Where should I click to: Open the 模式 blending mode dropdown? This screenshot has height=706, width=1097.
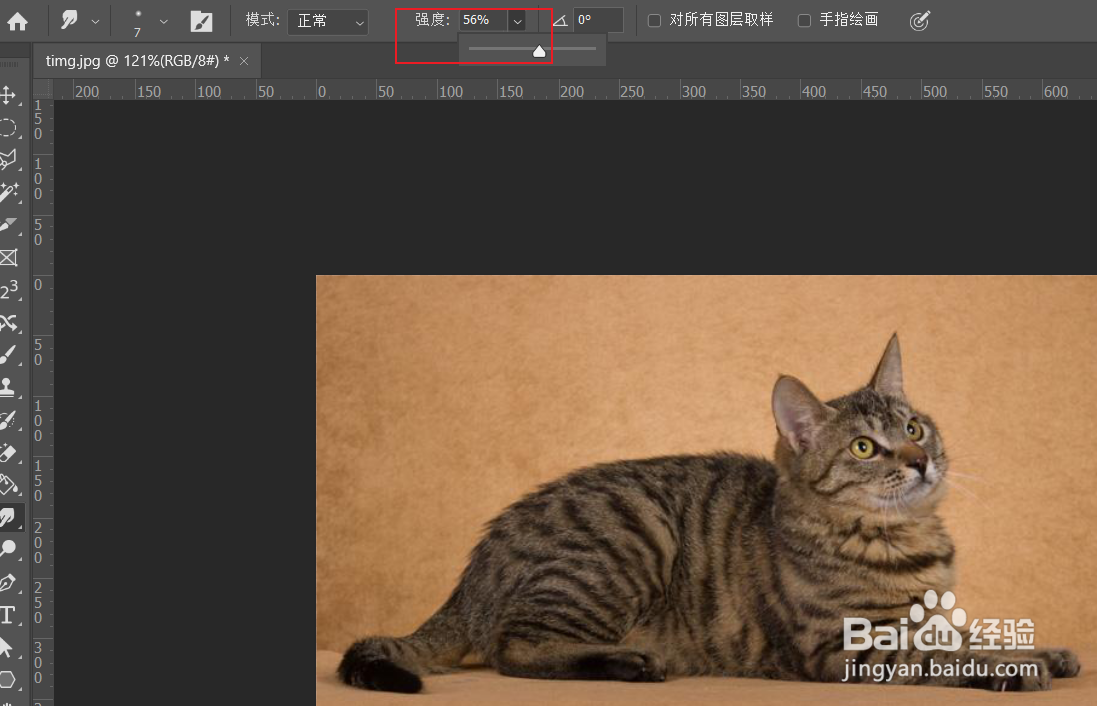pyautogui.click(x=327, y=21)
